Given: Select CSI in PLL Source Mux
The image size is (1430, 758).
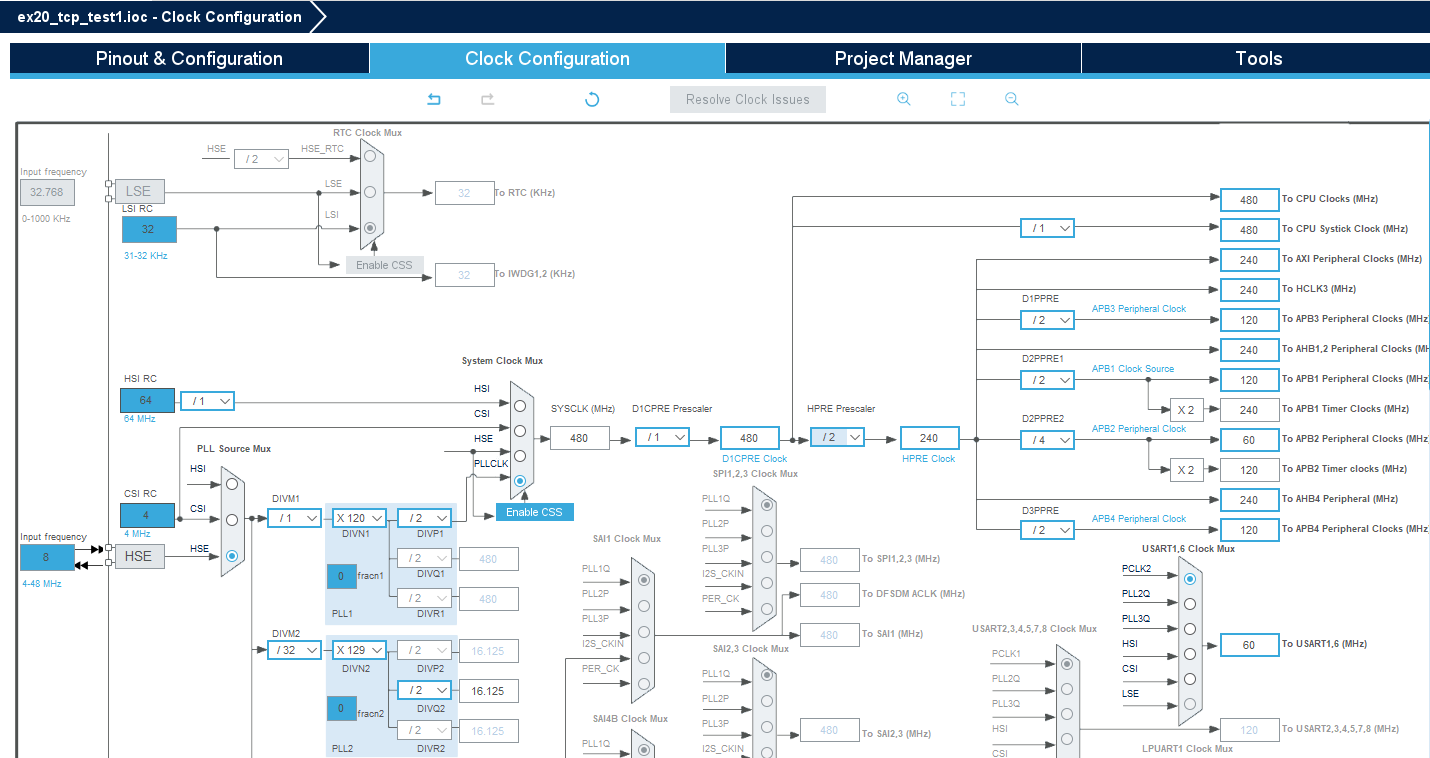Looking at the screenshot, I should tap(233, 520).
